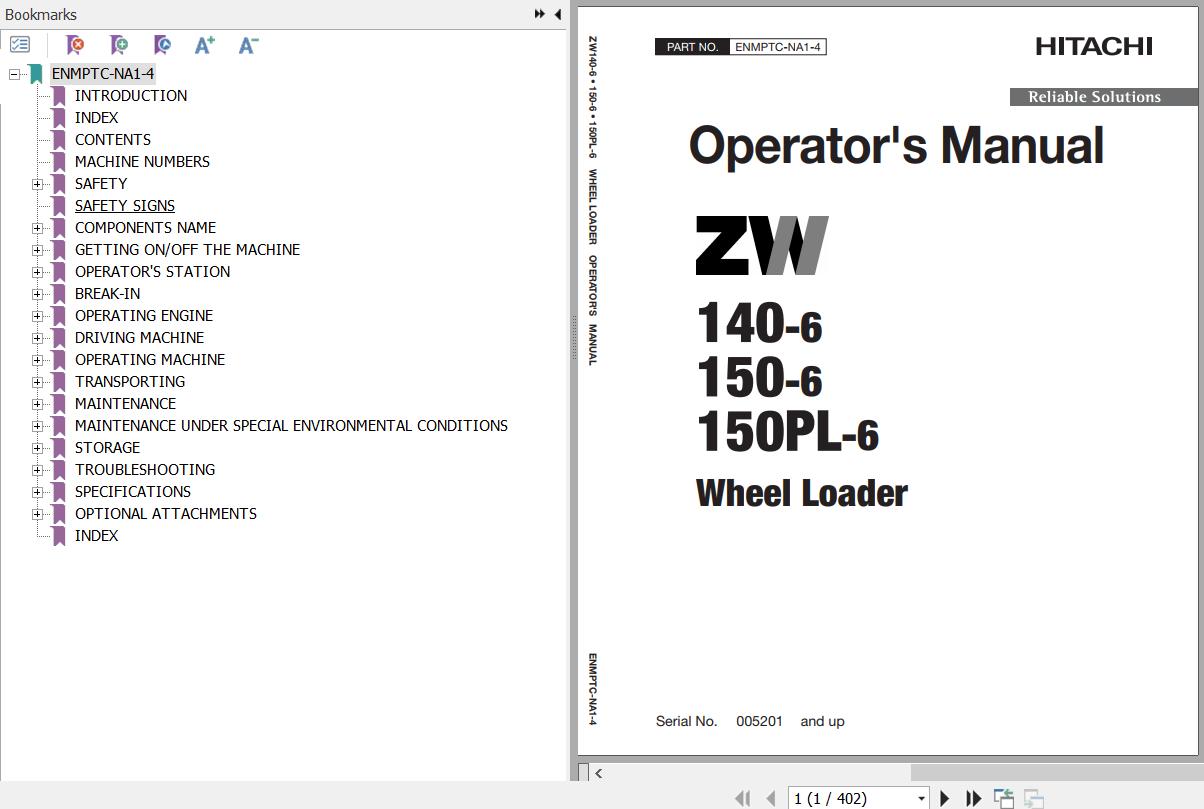Viewport: 1204px width, 809px height.
Task: Click the next view navigation icon
Action: tap(1034, 798)
